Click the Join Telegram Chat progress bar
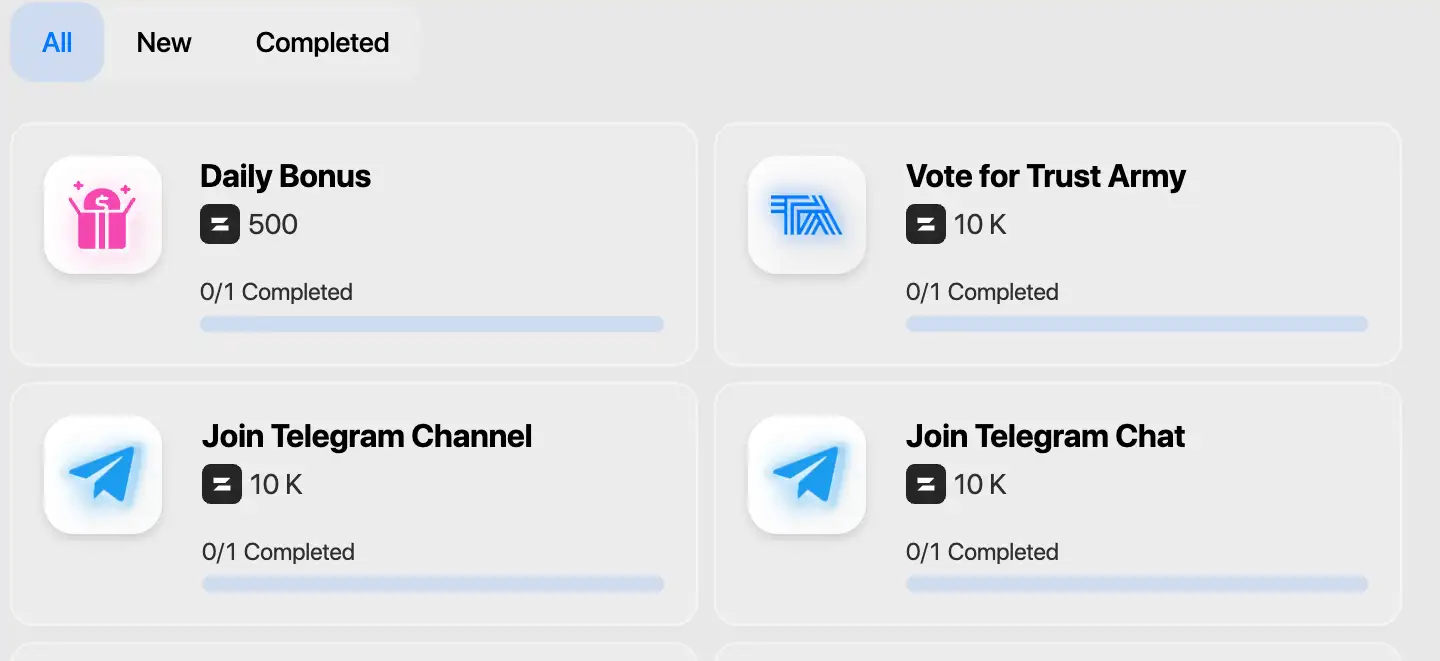This screenshot has height=661, width=1440. coord(1136,584)
